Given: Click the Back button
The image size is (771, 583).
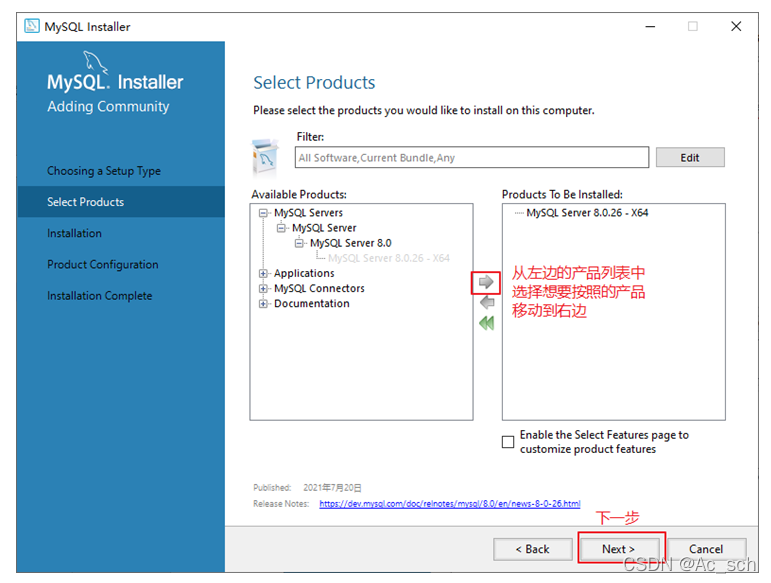Looking at the screenshot, I should pos(533,549).
